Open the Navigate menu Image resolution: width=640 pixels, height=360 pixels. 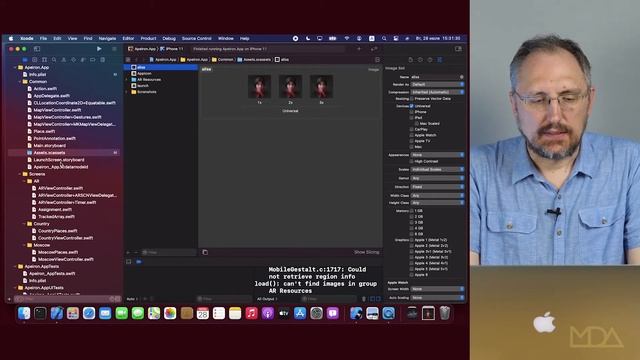[107, 38]
